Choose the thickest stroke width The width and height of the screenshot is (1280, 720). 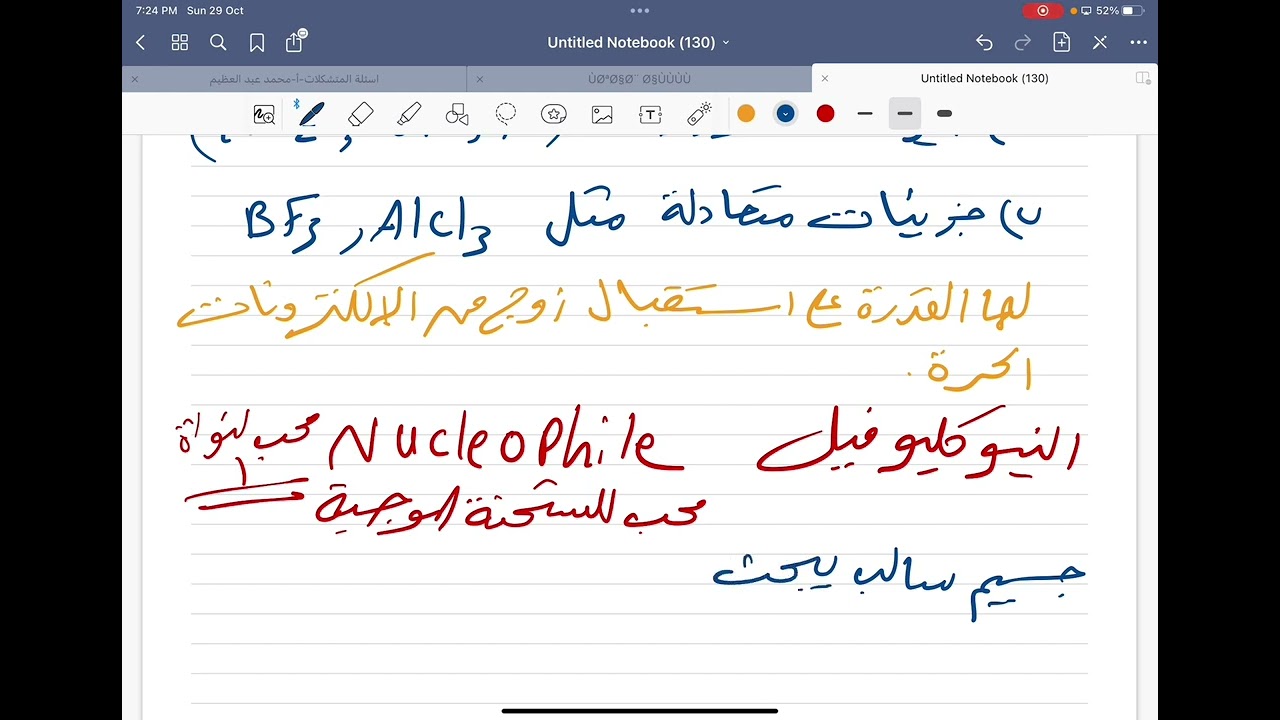point(944,114)
